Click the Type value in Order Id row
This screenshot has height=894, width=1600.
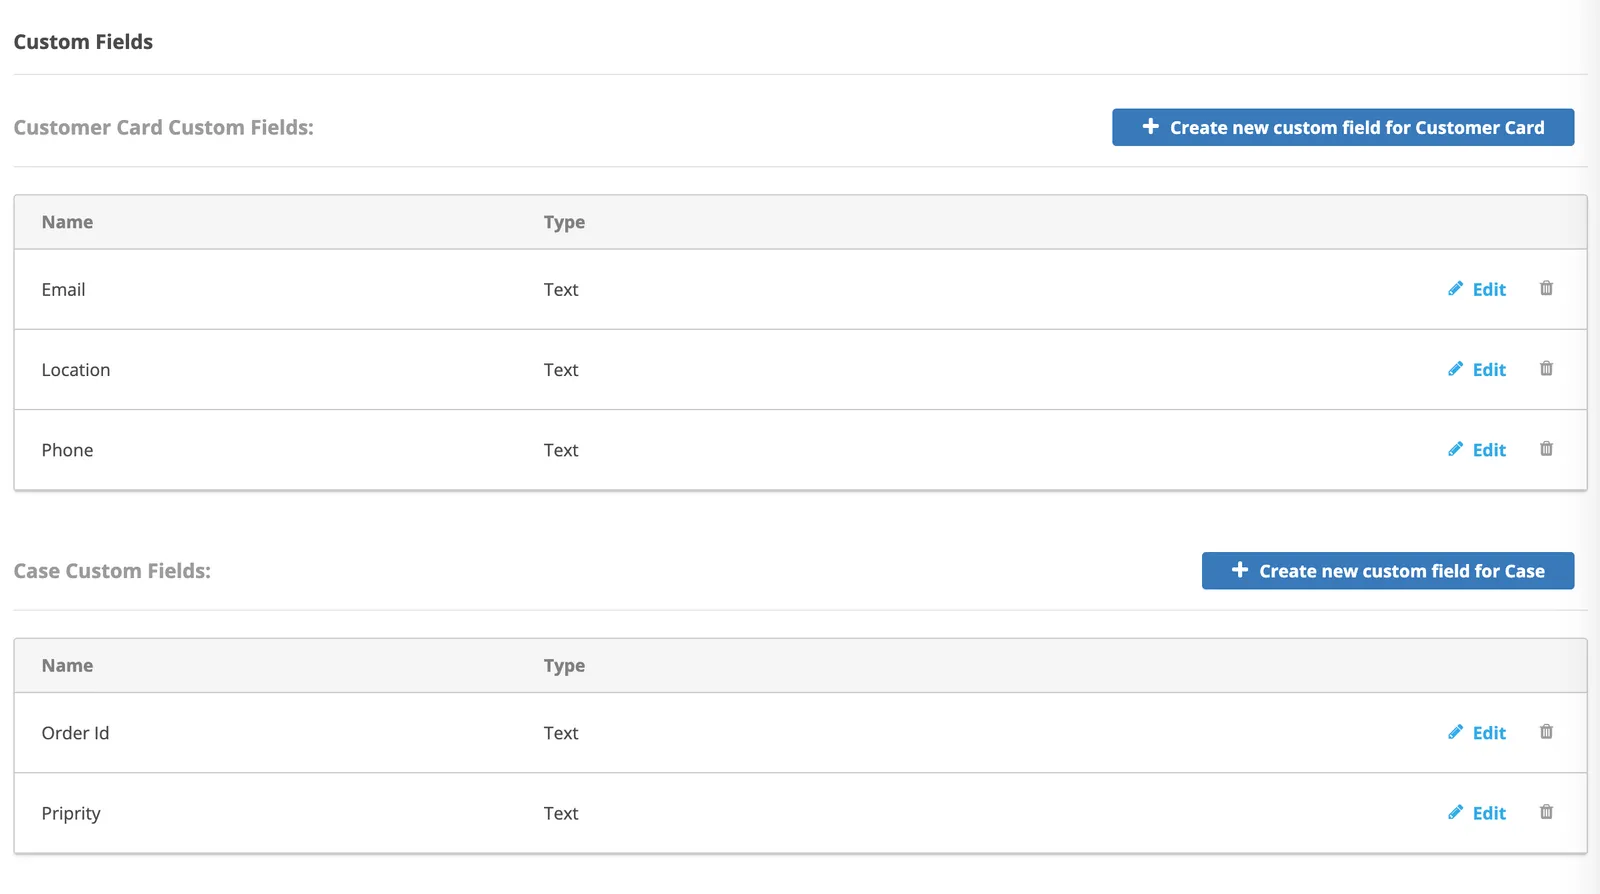(561, 733)
